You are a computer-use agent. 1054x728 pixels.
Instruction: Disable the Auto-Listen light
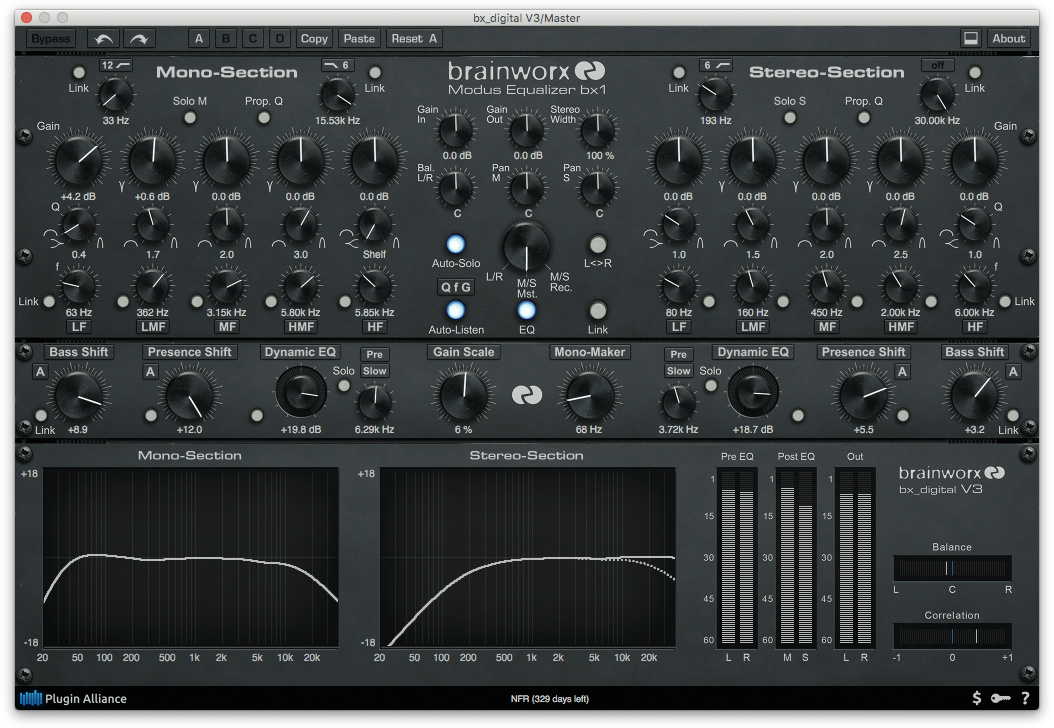456,310
